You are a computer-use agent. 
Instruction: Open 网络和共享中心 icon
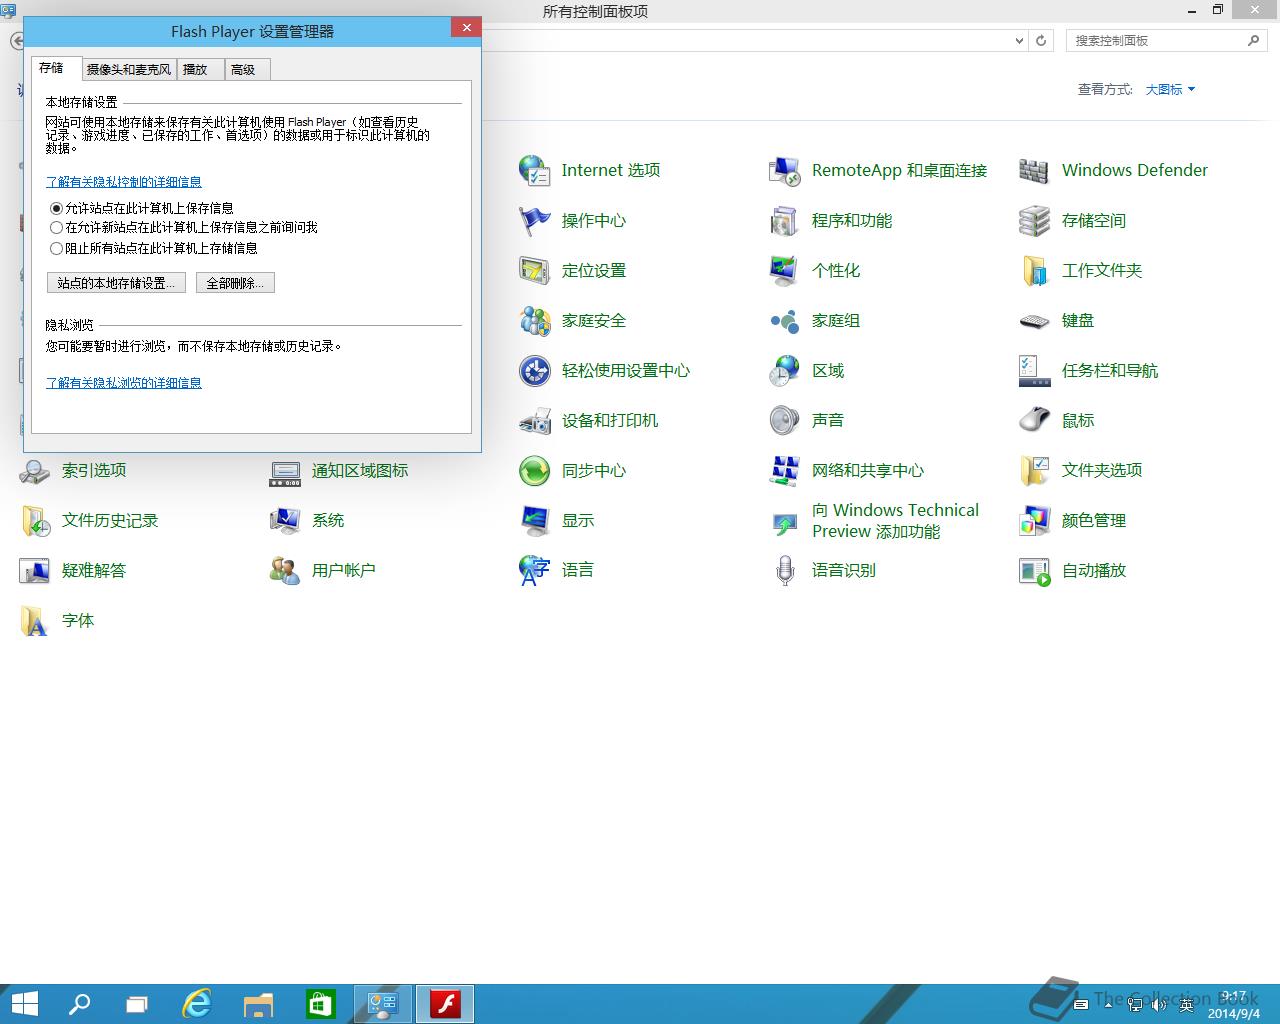(x=785, y=470)
